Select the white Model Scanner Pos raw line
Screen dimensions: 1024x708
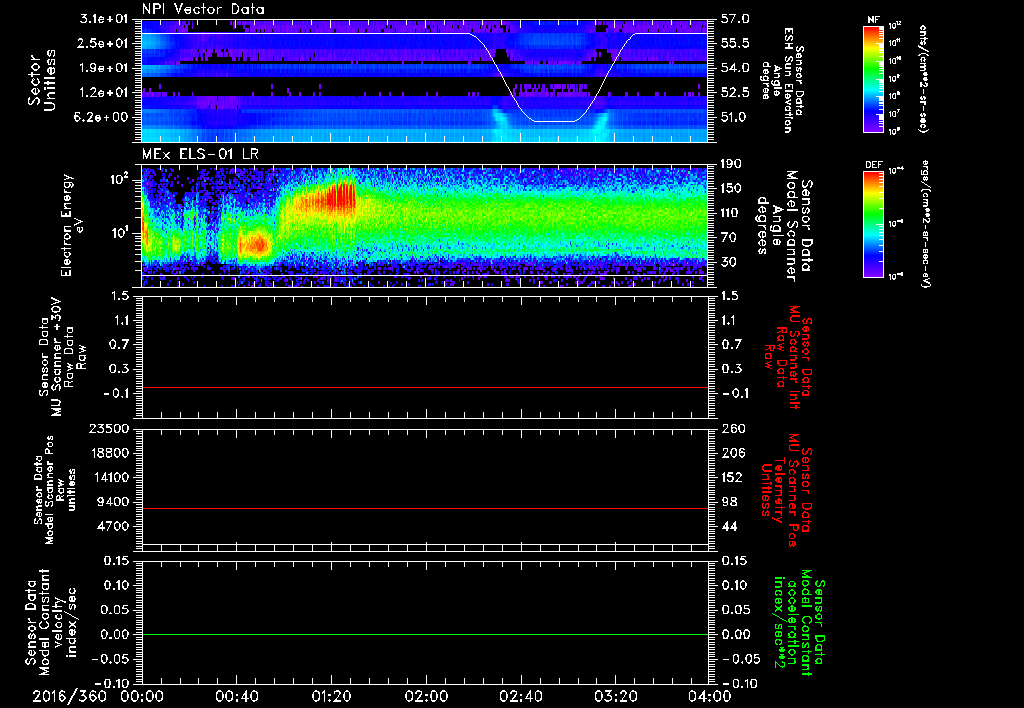click(424, 544)
